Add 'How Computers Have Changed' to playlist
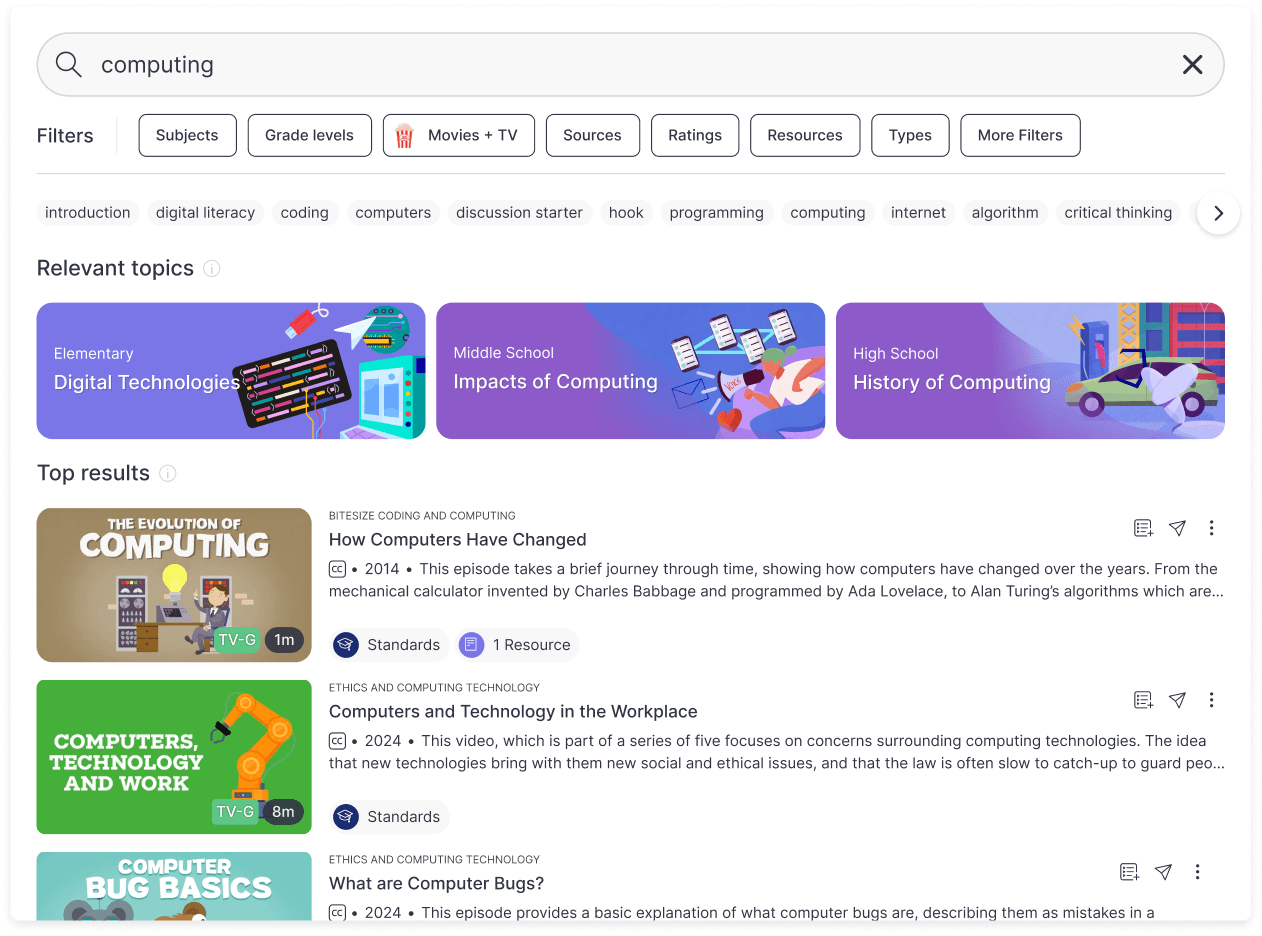Image resolution: width=1262 pixels, height=936 pixels. coord(1143,528)
